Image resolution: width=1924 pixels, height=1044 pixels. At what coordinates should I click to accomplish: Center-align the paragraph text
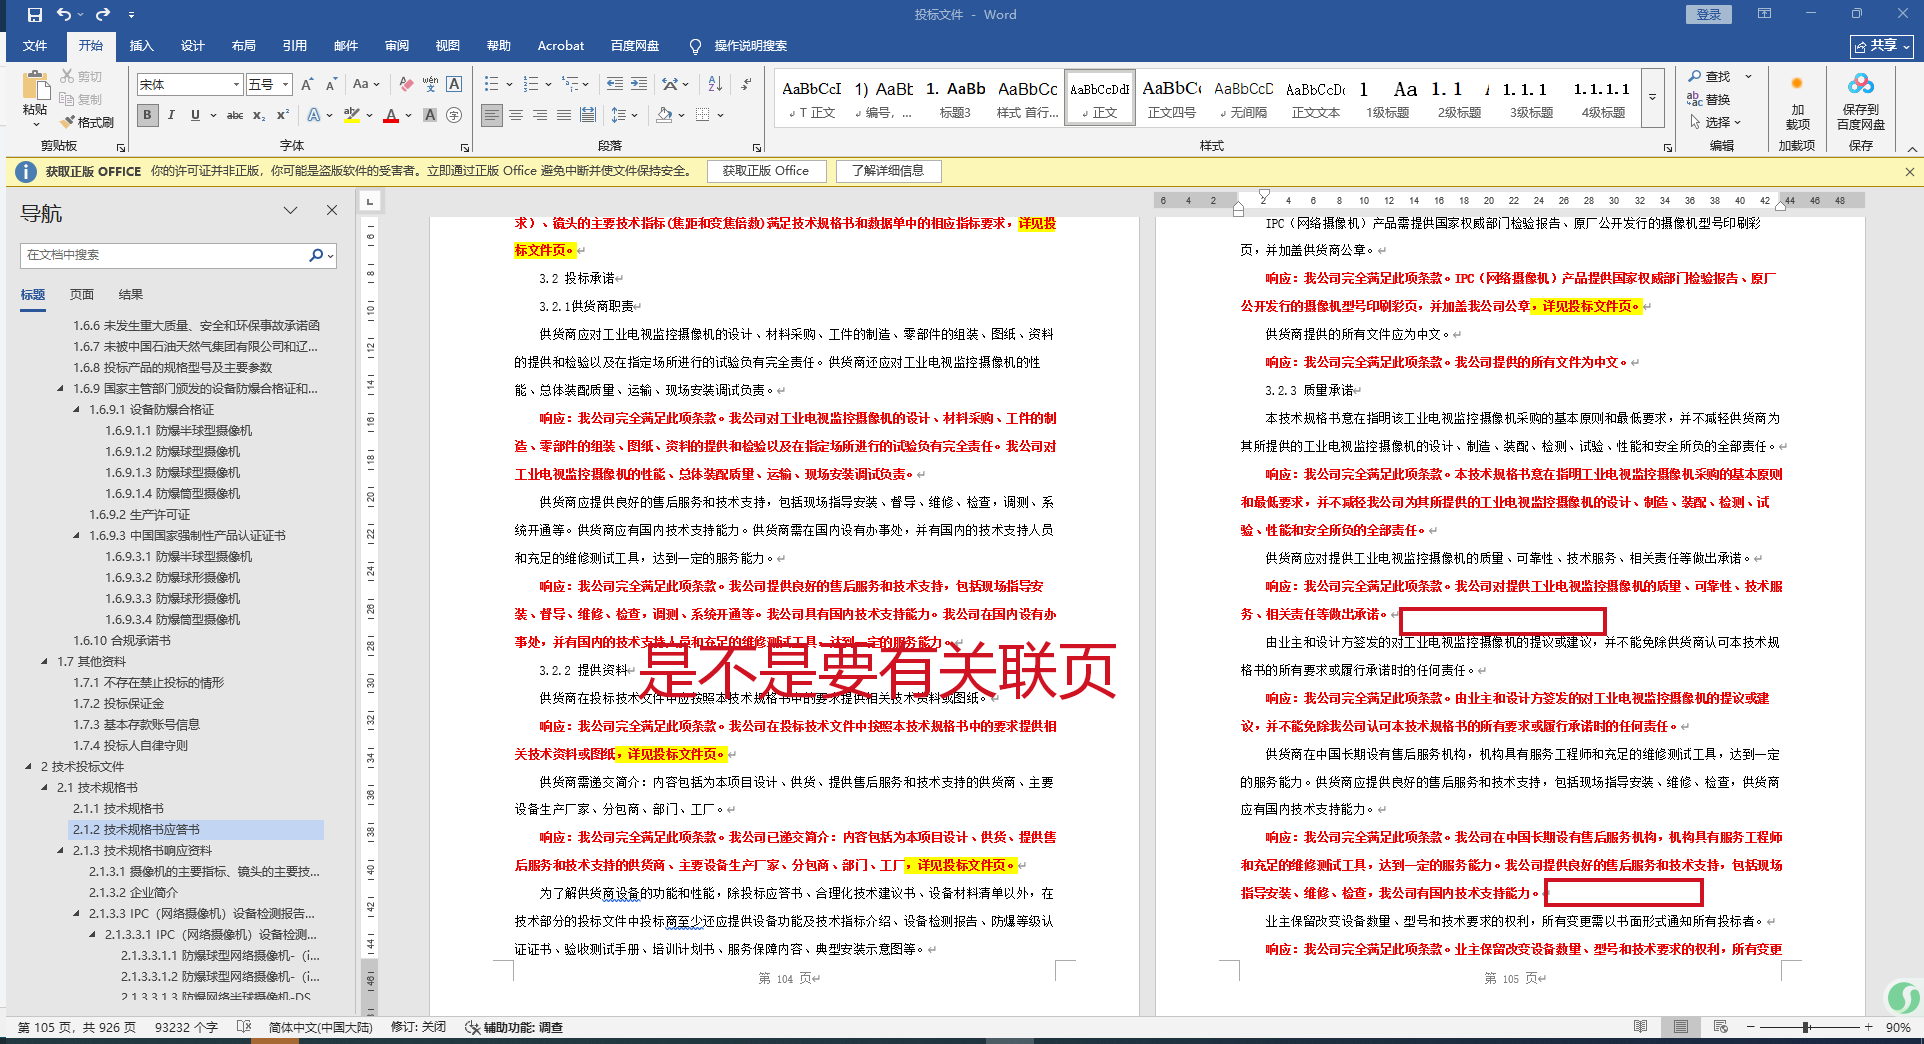[x=516, y=115]
